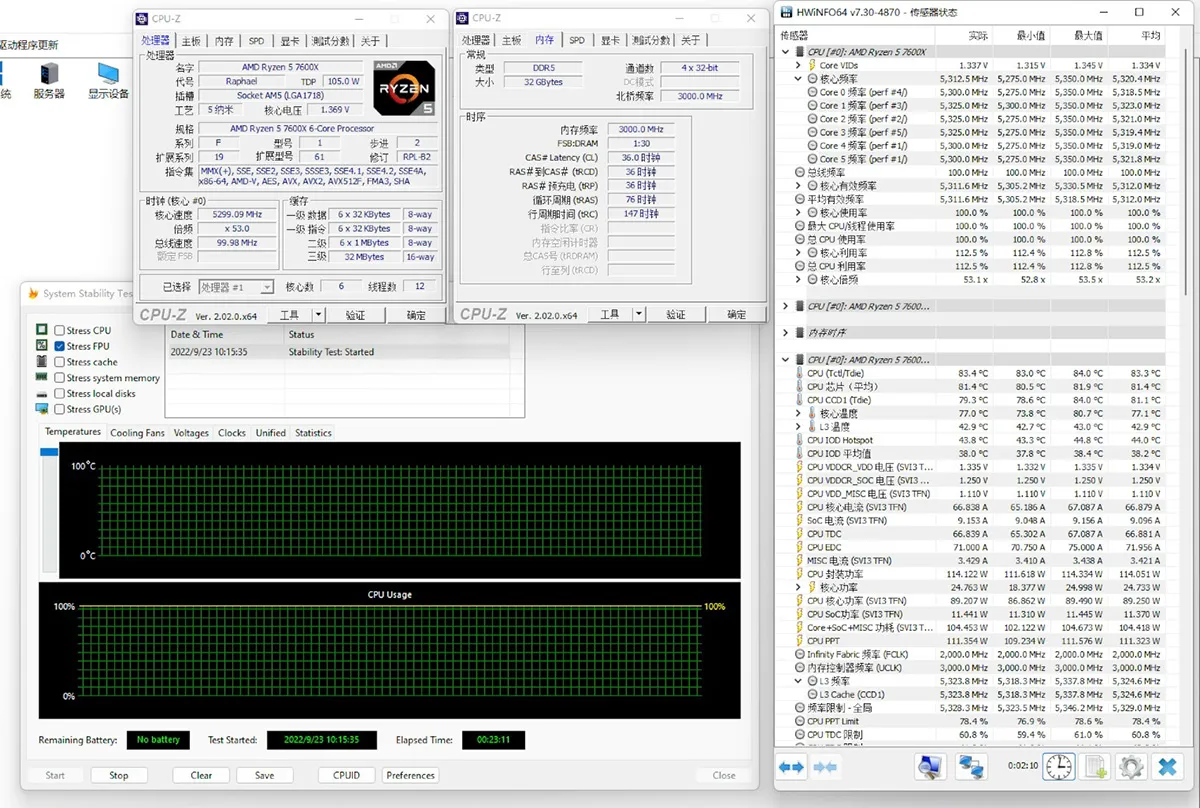Click left CPU-Z window title icon

tap(144, 18)
